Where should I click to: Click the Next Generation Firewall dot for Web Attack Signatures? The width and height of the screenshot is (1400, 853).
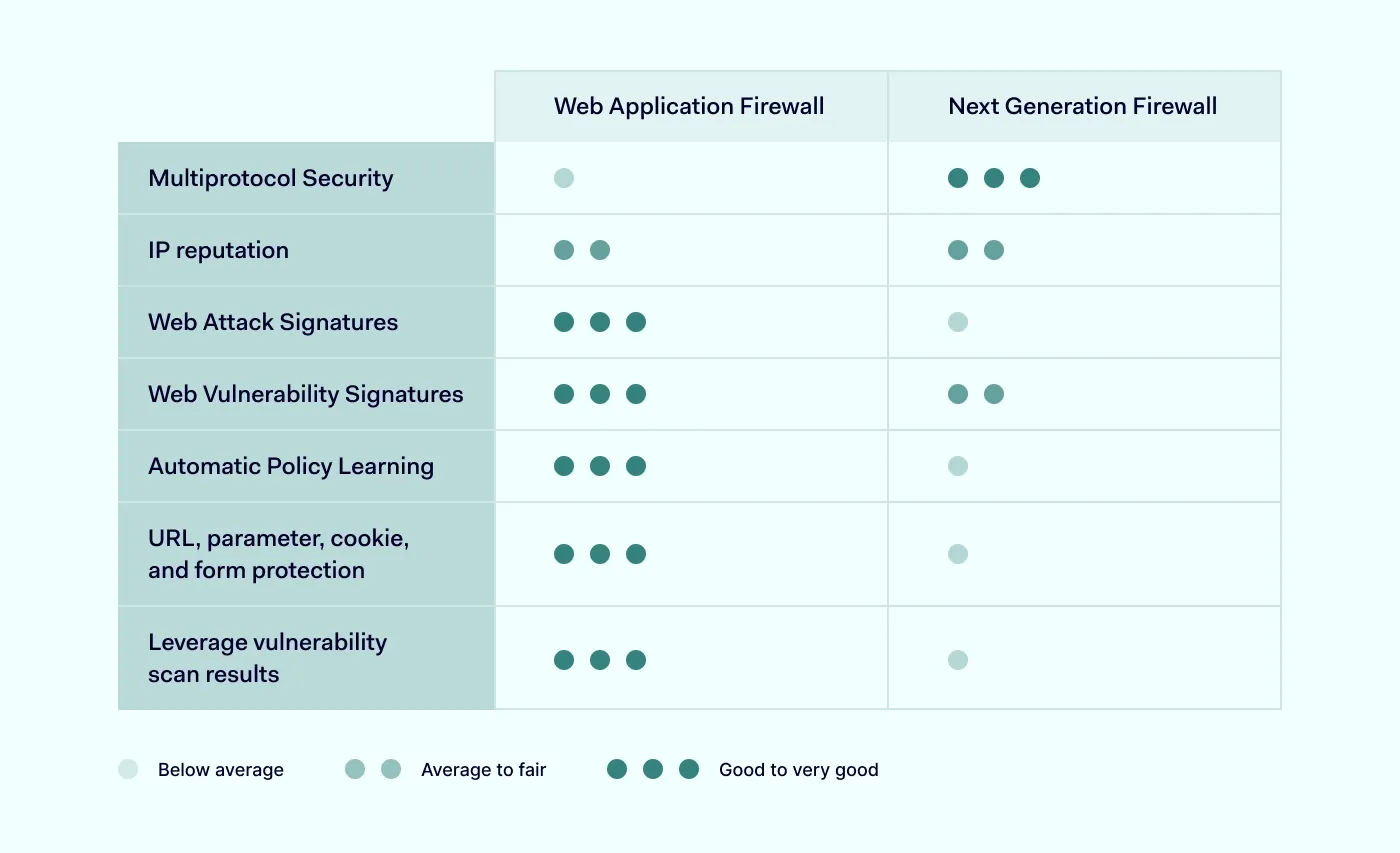(958, 322)
